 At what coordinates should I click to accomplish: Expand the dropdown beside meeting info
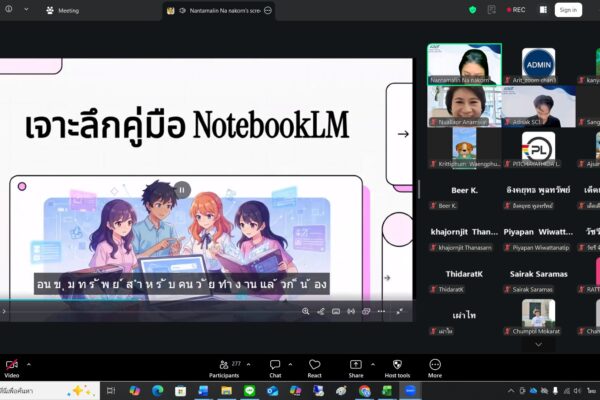click(26, 9)
